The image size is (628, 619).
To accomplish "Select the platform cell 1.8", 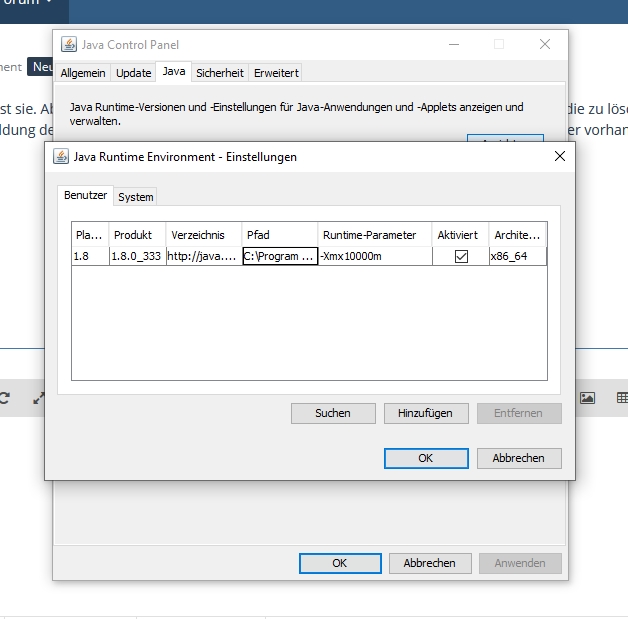I will (x=90, y=256).
